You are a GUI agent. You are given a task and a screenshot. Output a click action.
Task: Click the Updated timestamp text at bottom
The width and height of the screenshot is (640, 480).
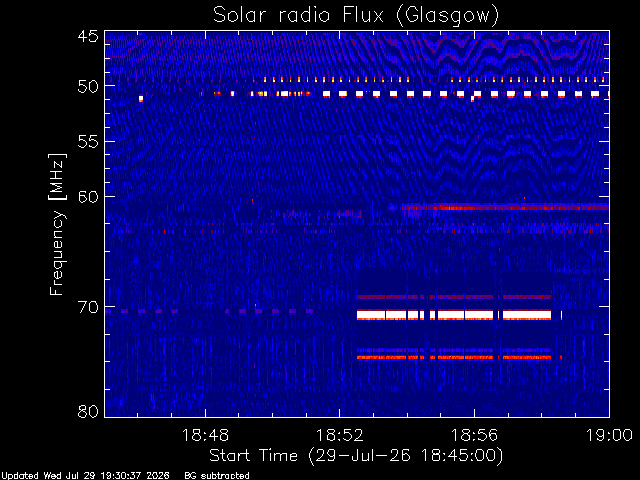85,476
